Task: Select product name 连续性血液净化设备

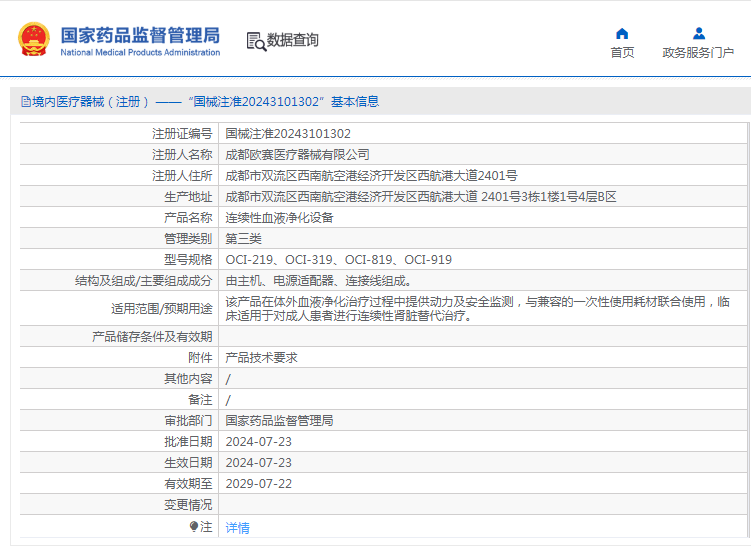Action: [279, 218]
